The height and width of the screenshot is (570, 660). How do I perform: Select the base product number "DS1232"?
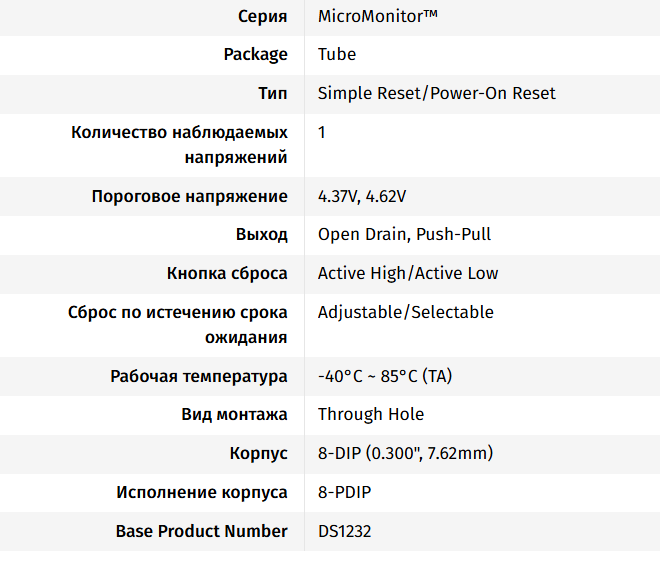point(344,531)
